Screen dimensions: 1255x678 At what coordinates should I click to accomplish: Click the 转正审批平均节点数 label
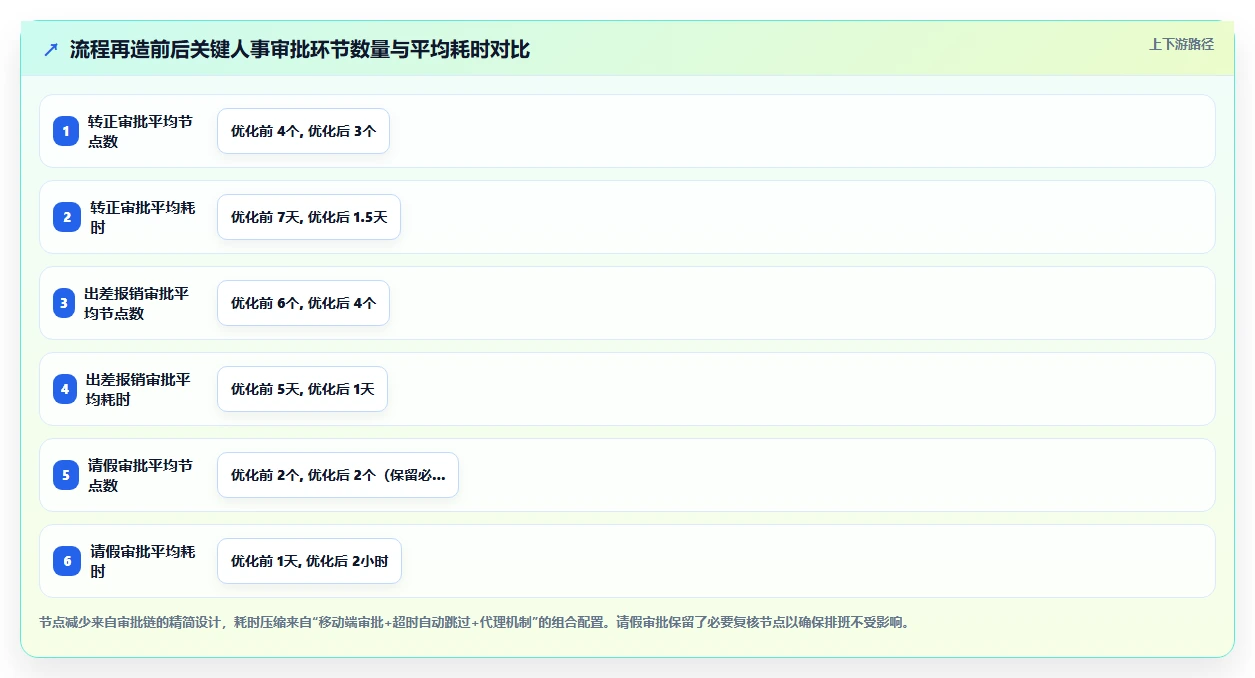tap(140, 131)
